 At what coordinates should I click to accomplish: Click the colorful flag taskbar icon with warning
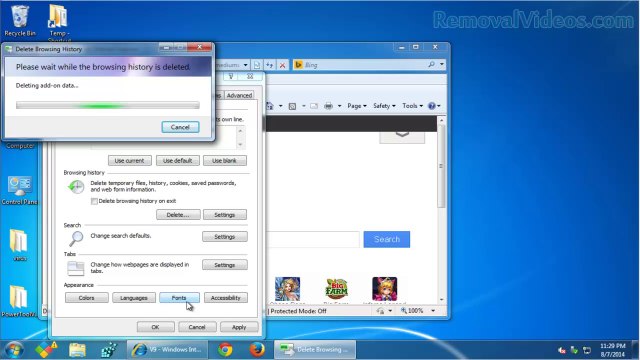coord(46,350)
